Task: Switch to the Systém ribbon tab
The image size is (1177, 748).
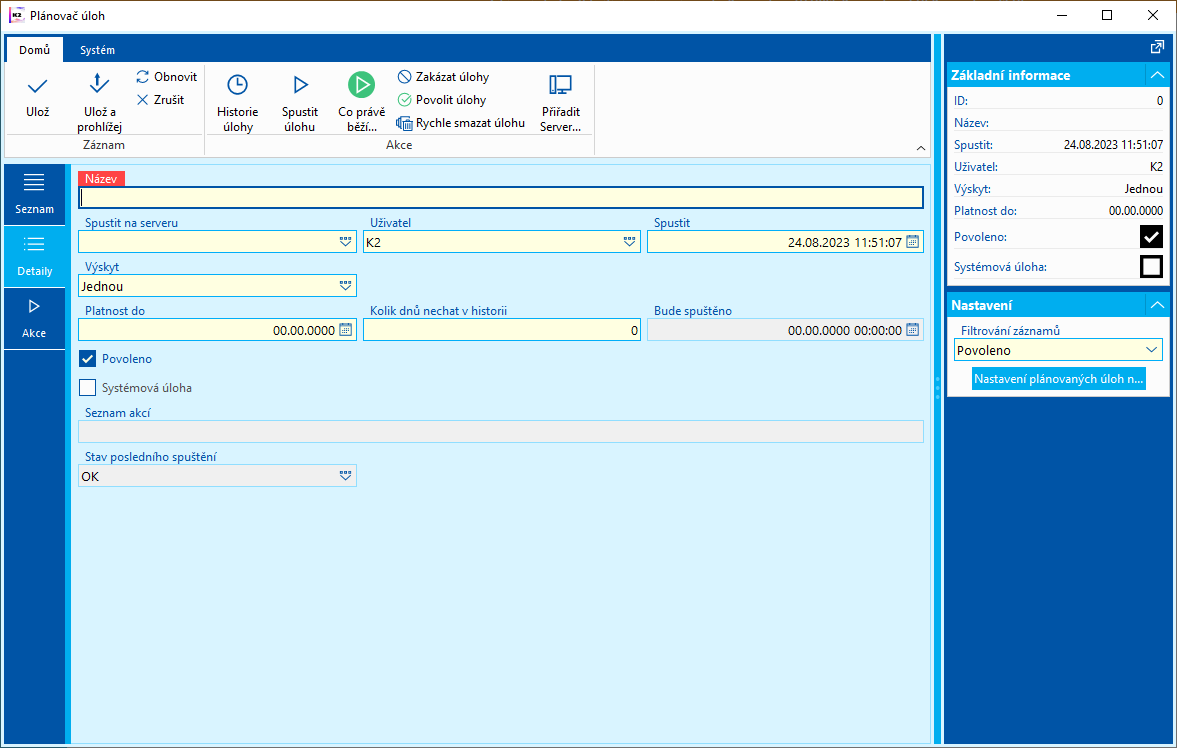Action: coord(97,50)
